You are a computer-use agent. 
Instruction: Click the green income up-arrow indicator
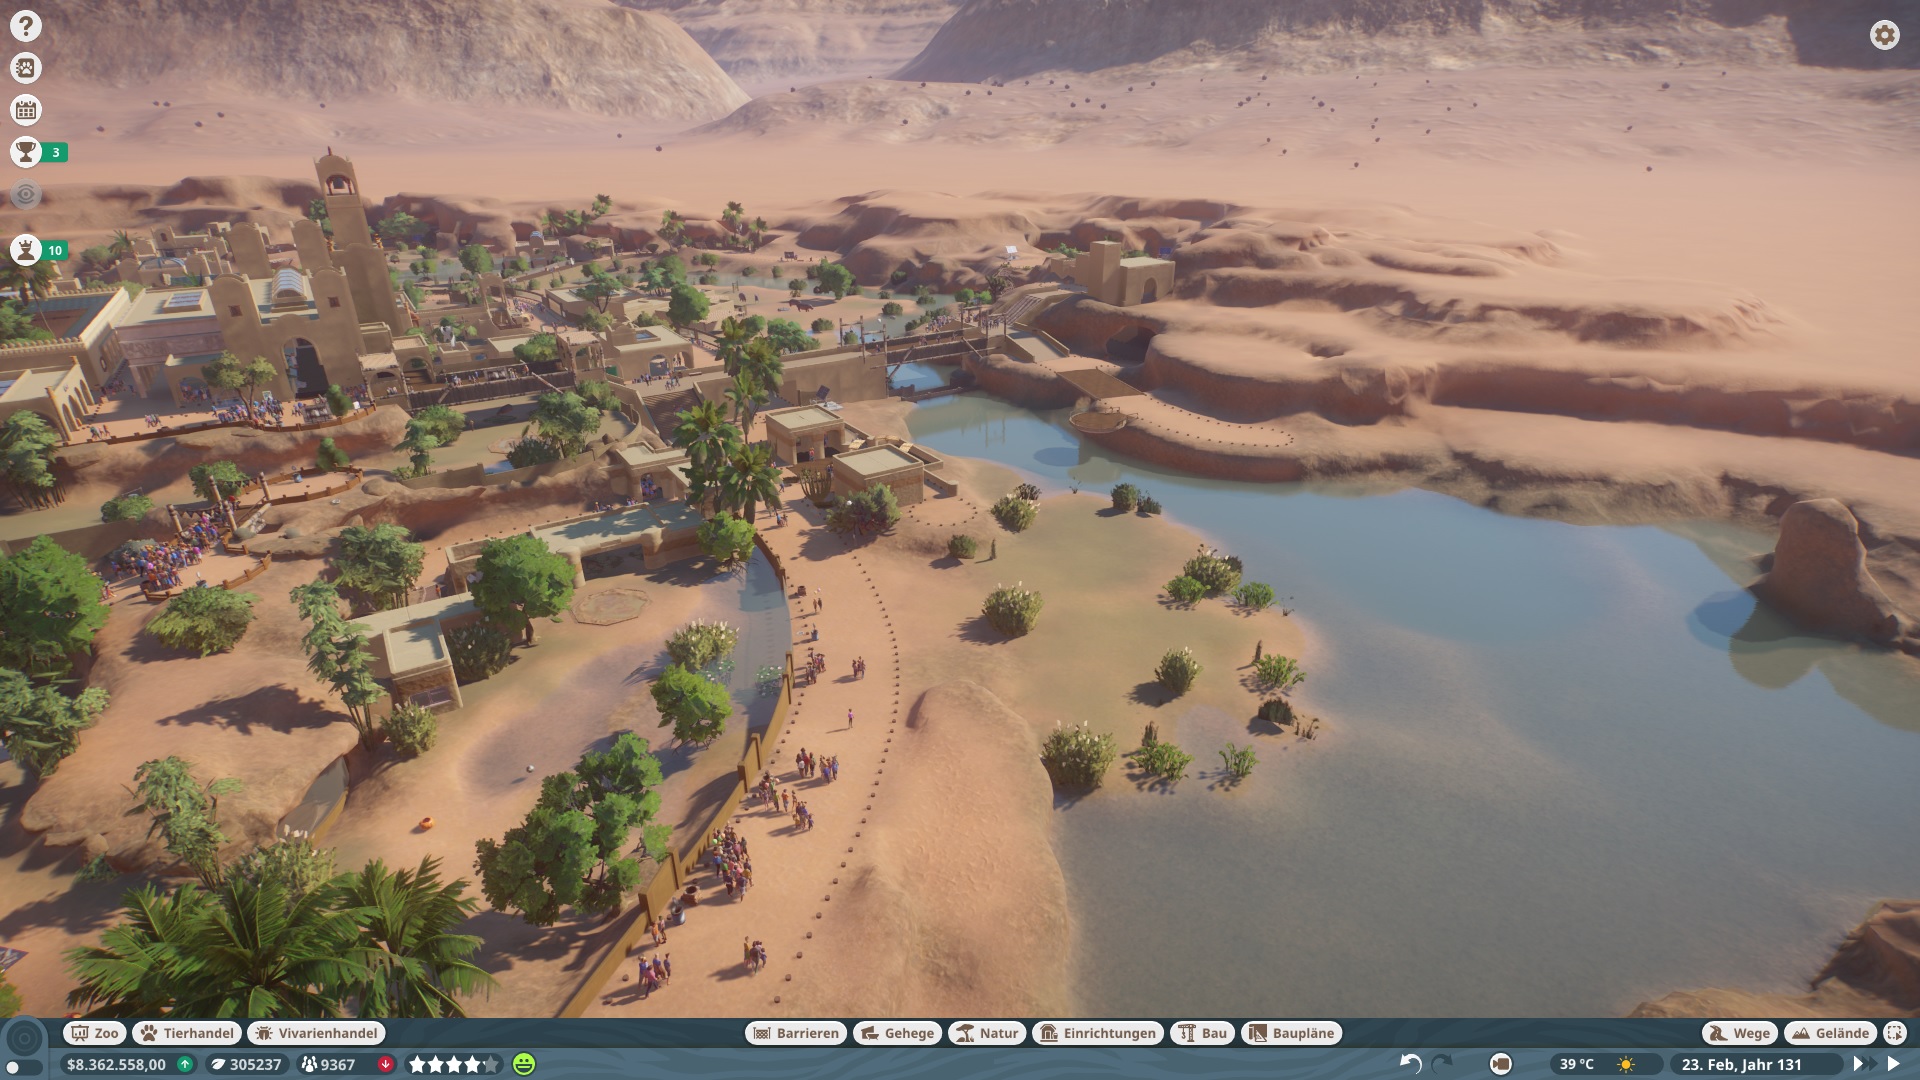click(185, 1064)
